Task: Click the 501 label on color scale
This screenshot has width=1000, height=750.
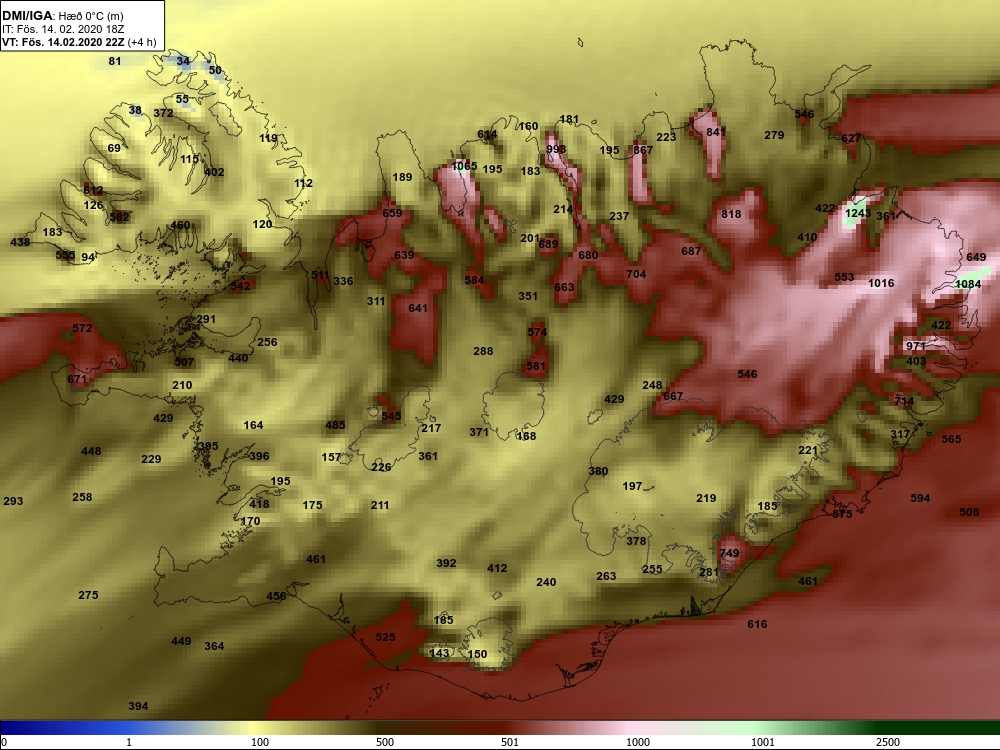Action: pos(510,742)
